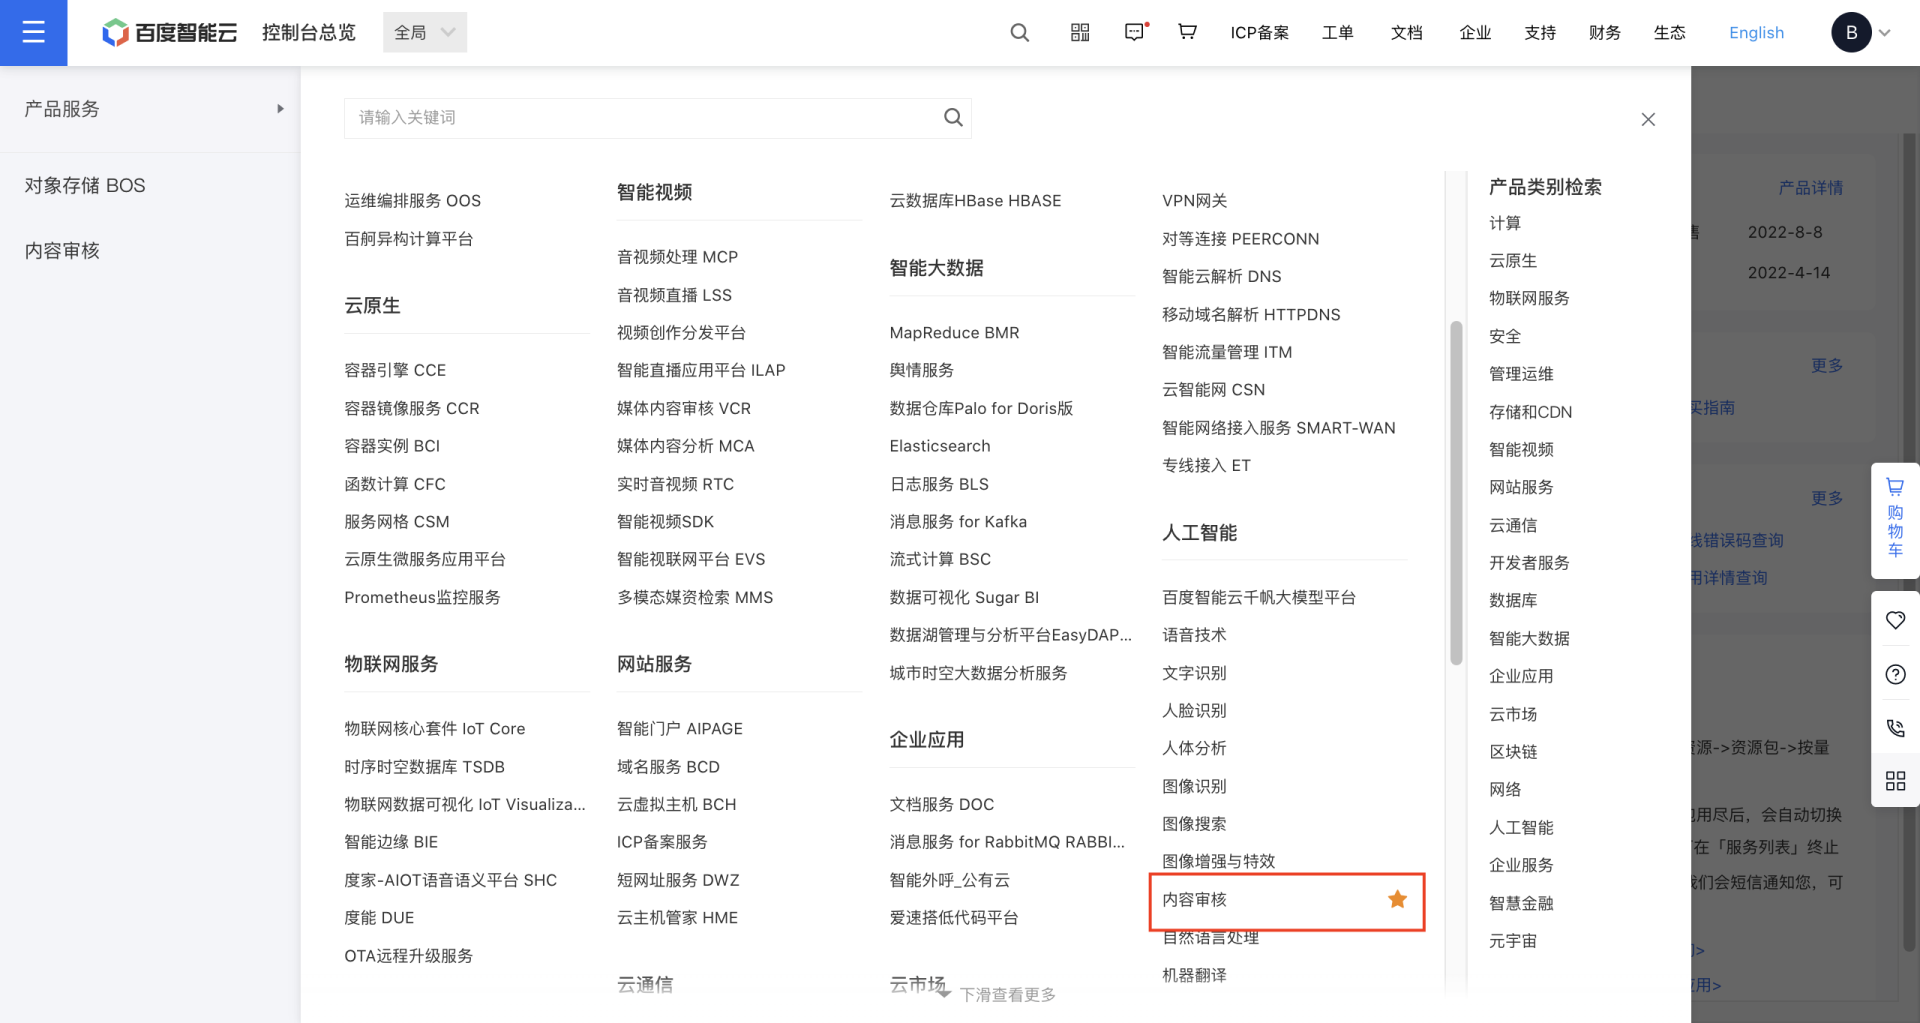Open the QR code grid icon
The image size is (1920, 1023).
(x=1080, y=32)
